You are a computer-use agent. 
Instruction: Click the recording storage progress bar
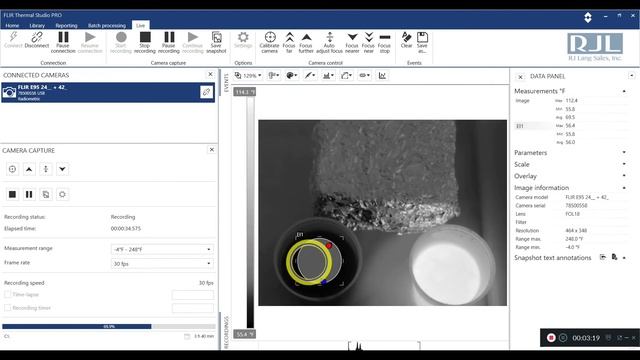click(x=109, y=327)
